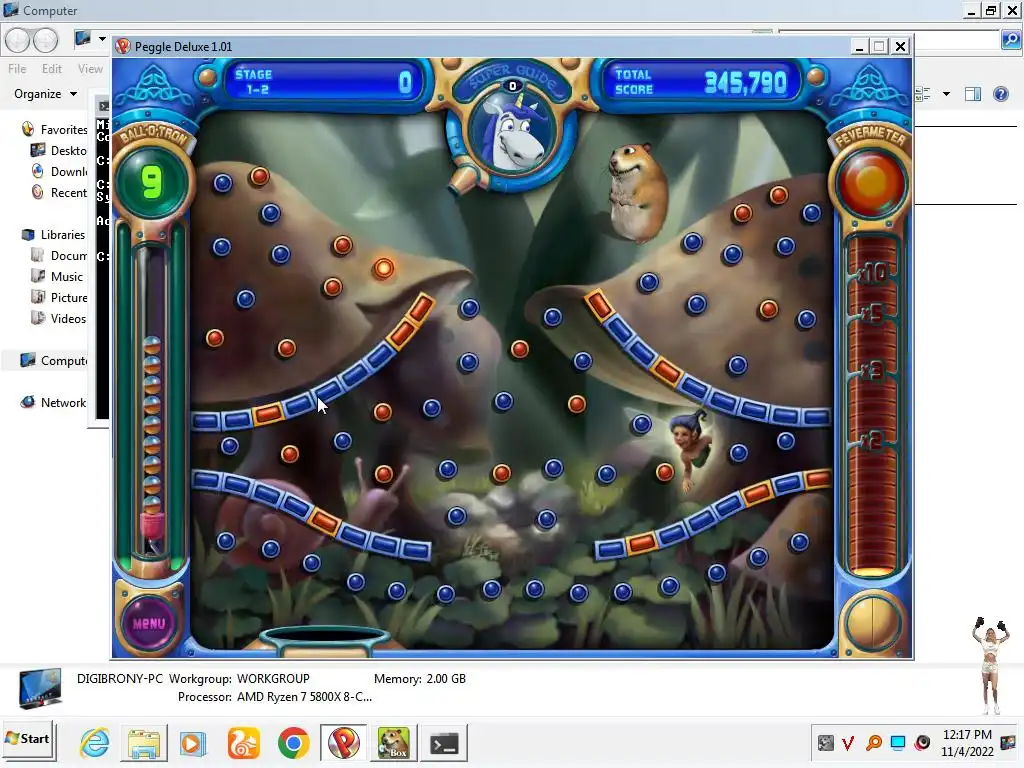Click the Super Guide counter badge

coord(513,86)
